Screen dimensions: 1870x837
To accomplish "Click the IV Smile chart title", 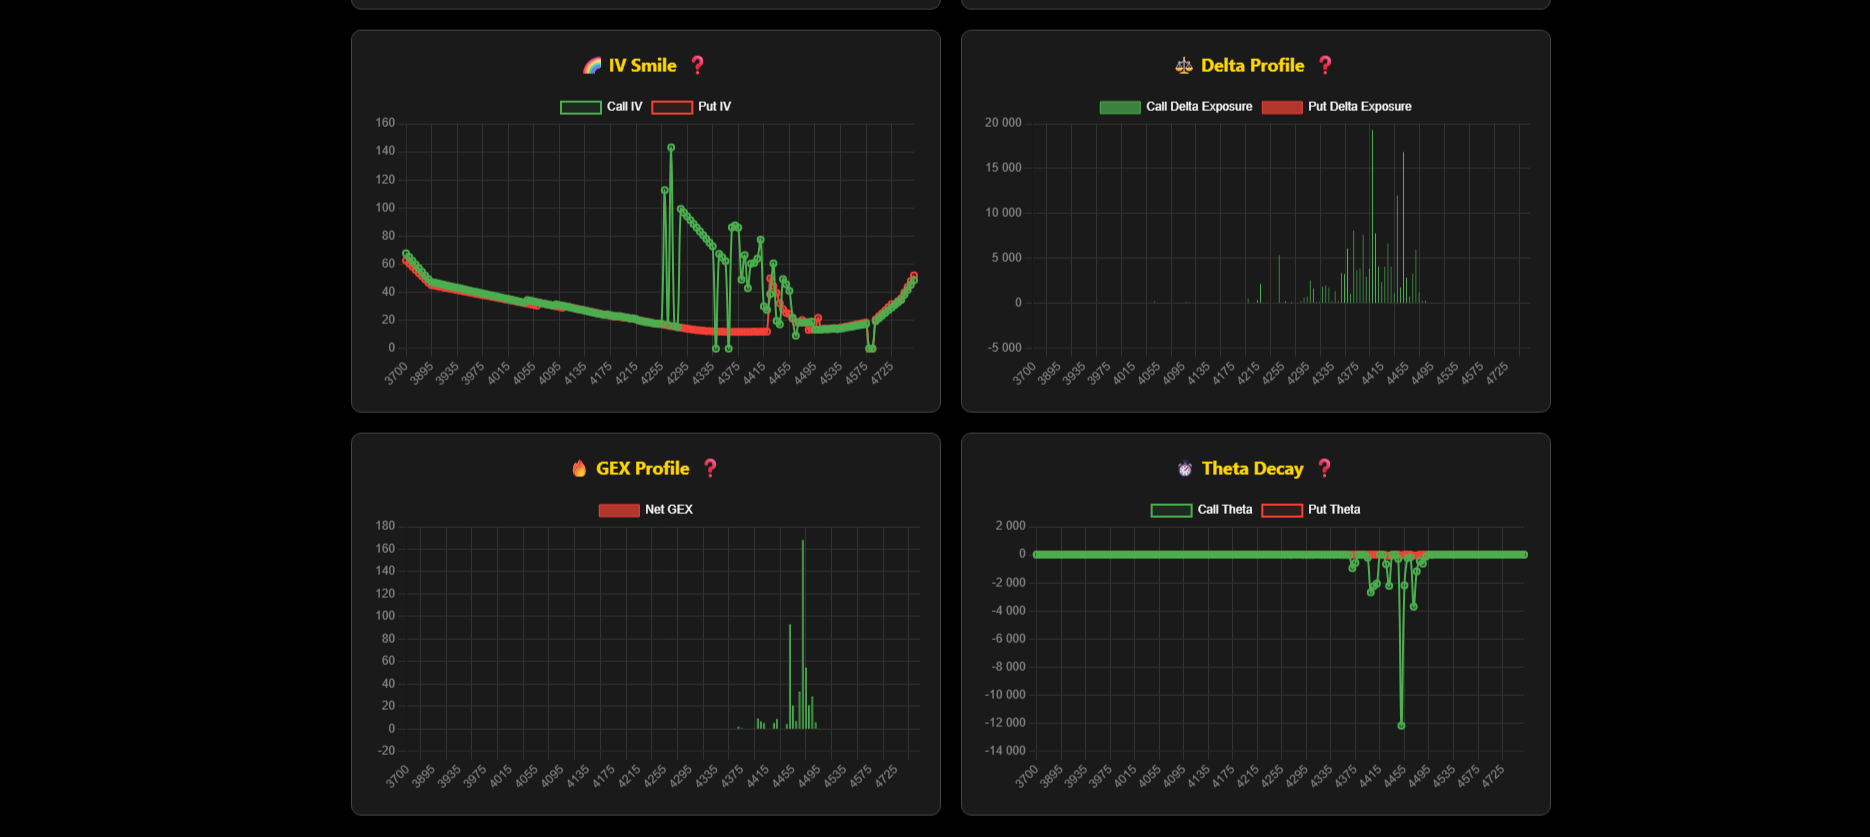I will click(x=643, y=66).
